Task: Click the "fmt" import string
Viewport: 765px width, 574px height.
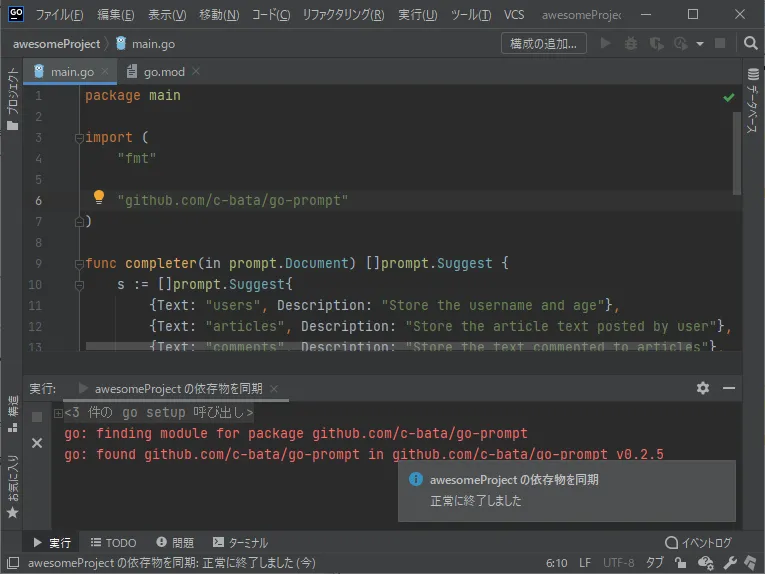Action: (137, 158)
